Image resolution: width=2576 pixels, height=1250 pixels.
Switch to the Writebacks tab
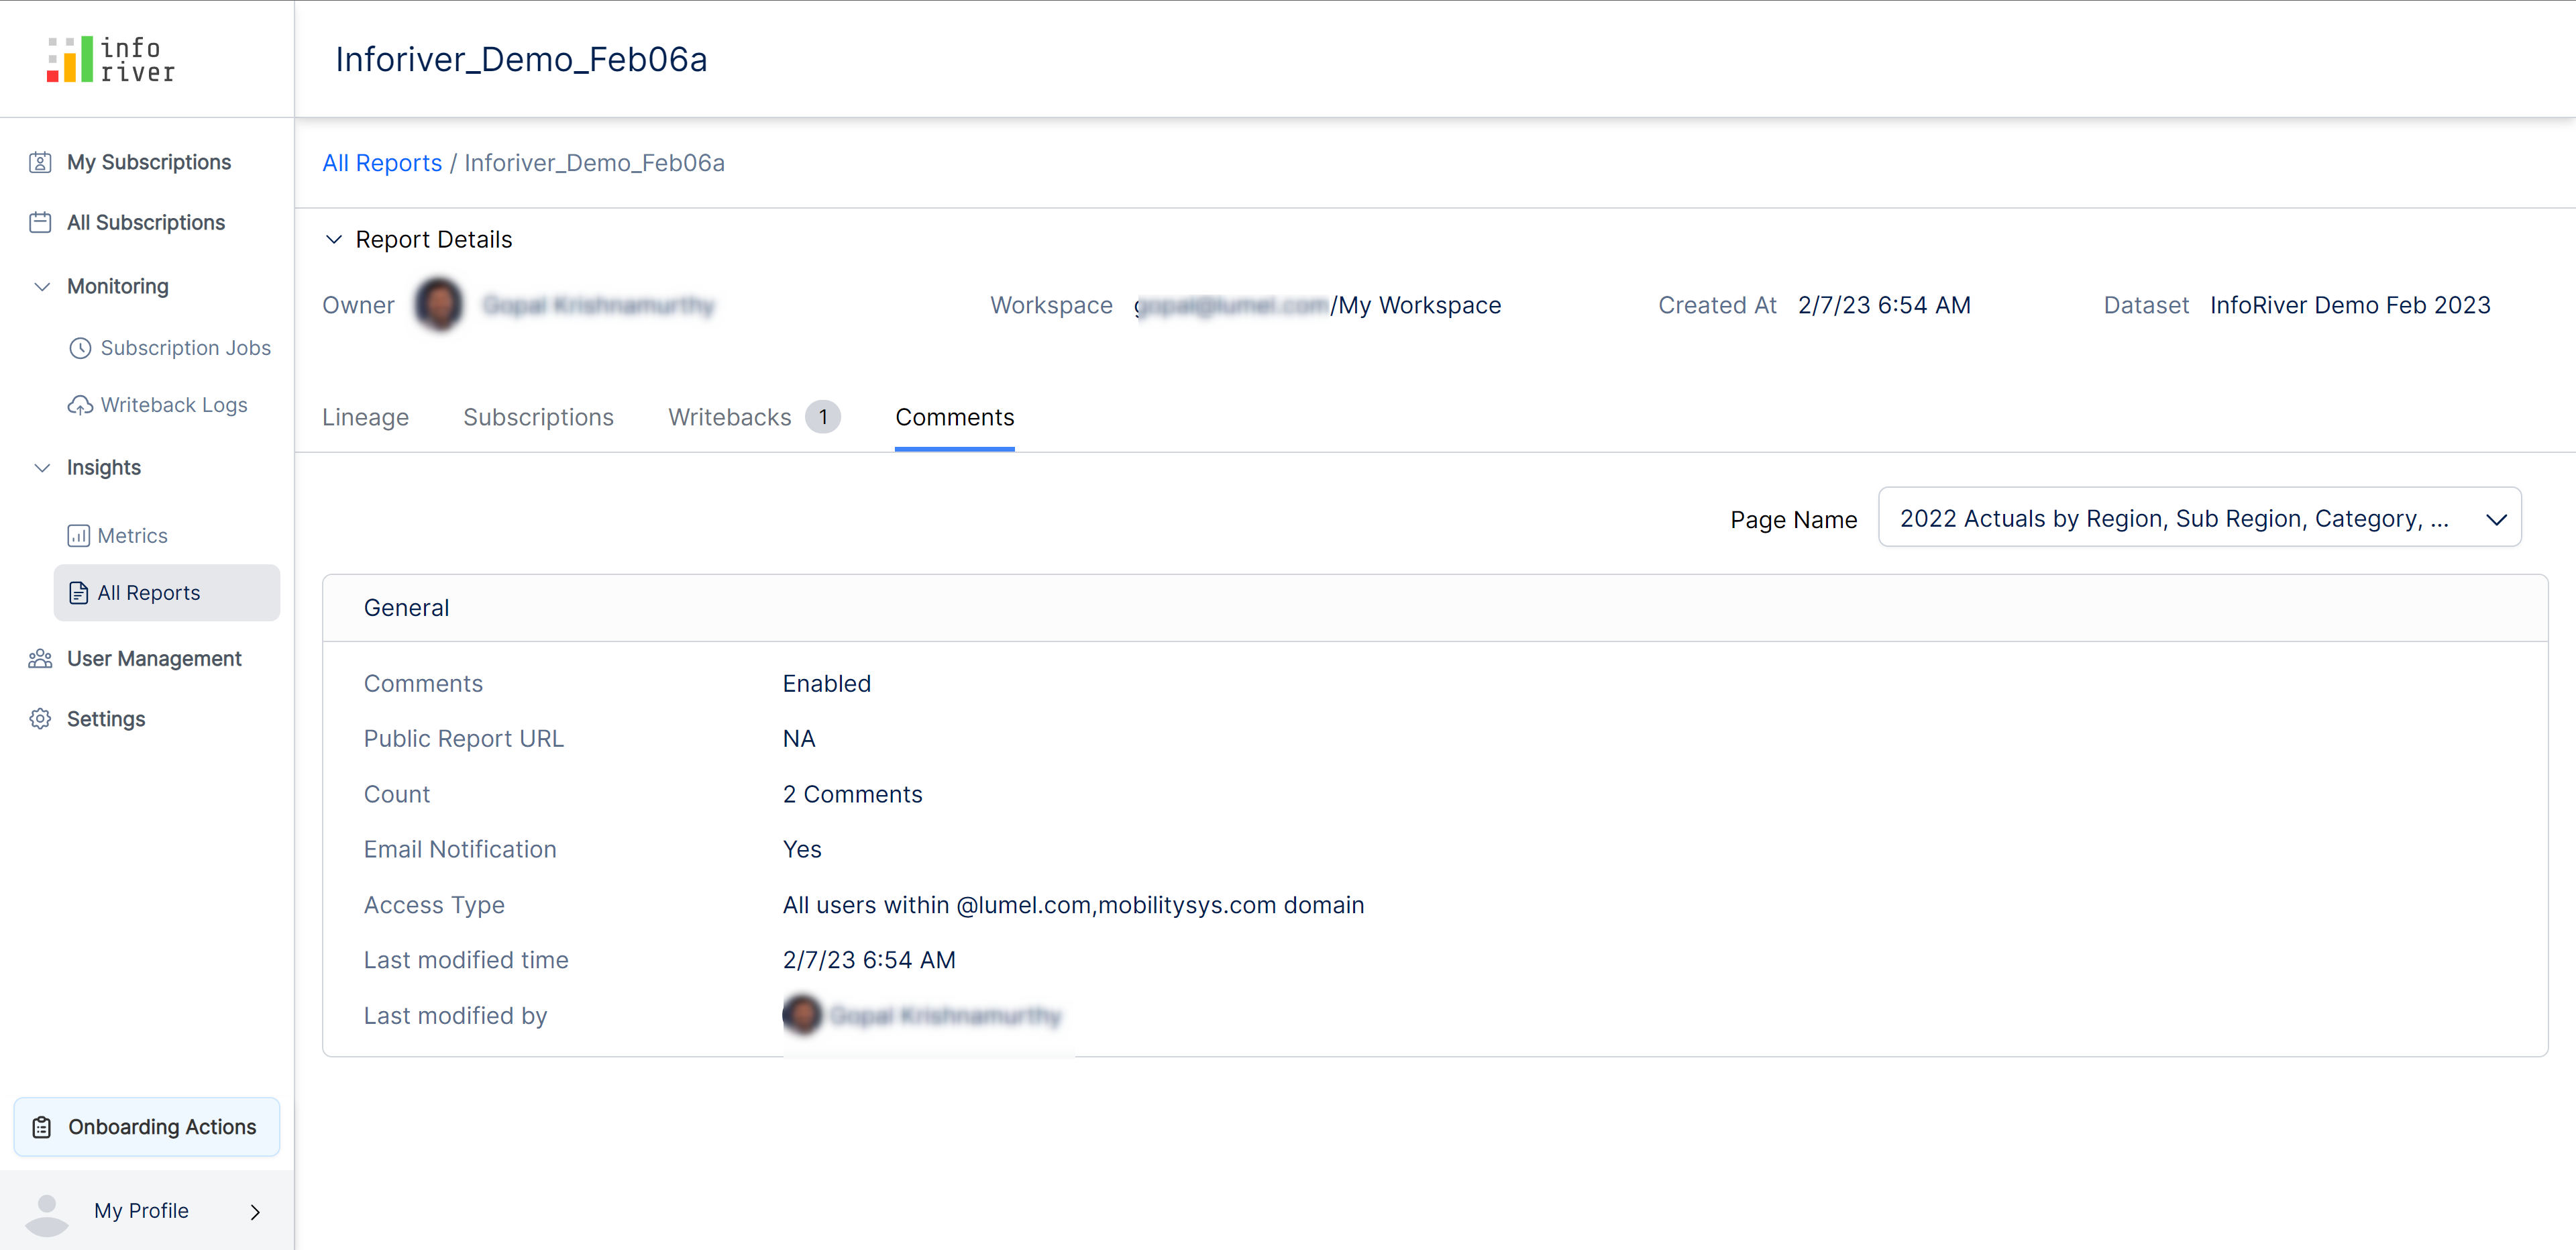(730, 418)
